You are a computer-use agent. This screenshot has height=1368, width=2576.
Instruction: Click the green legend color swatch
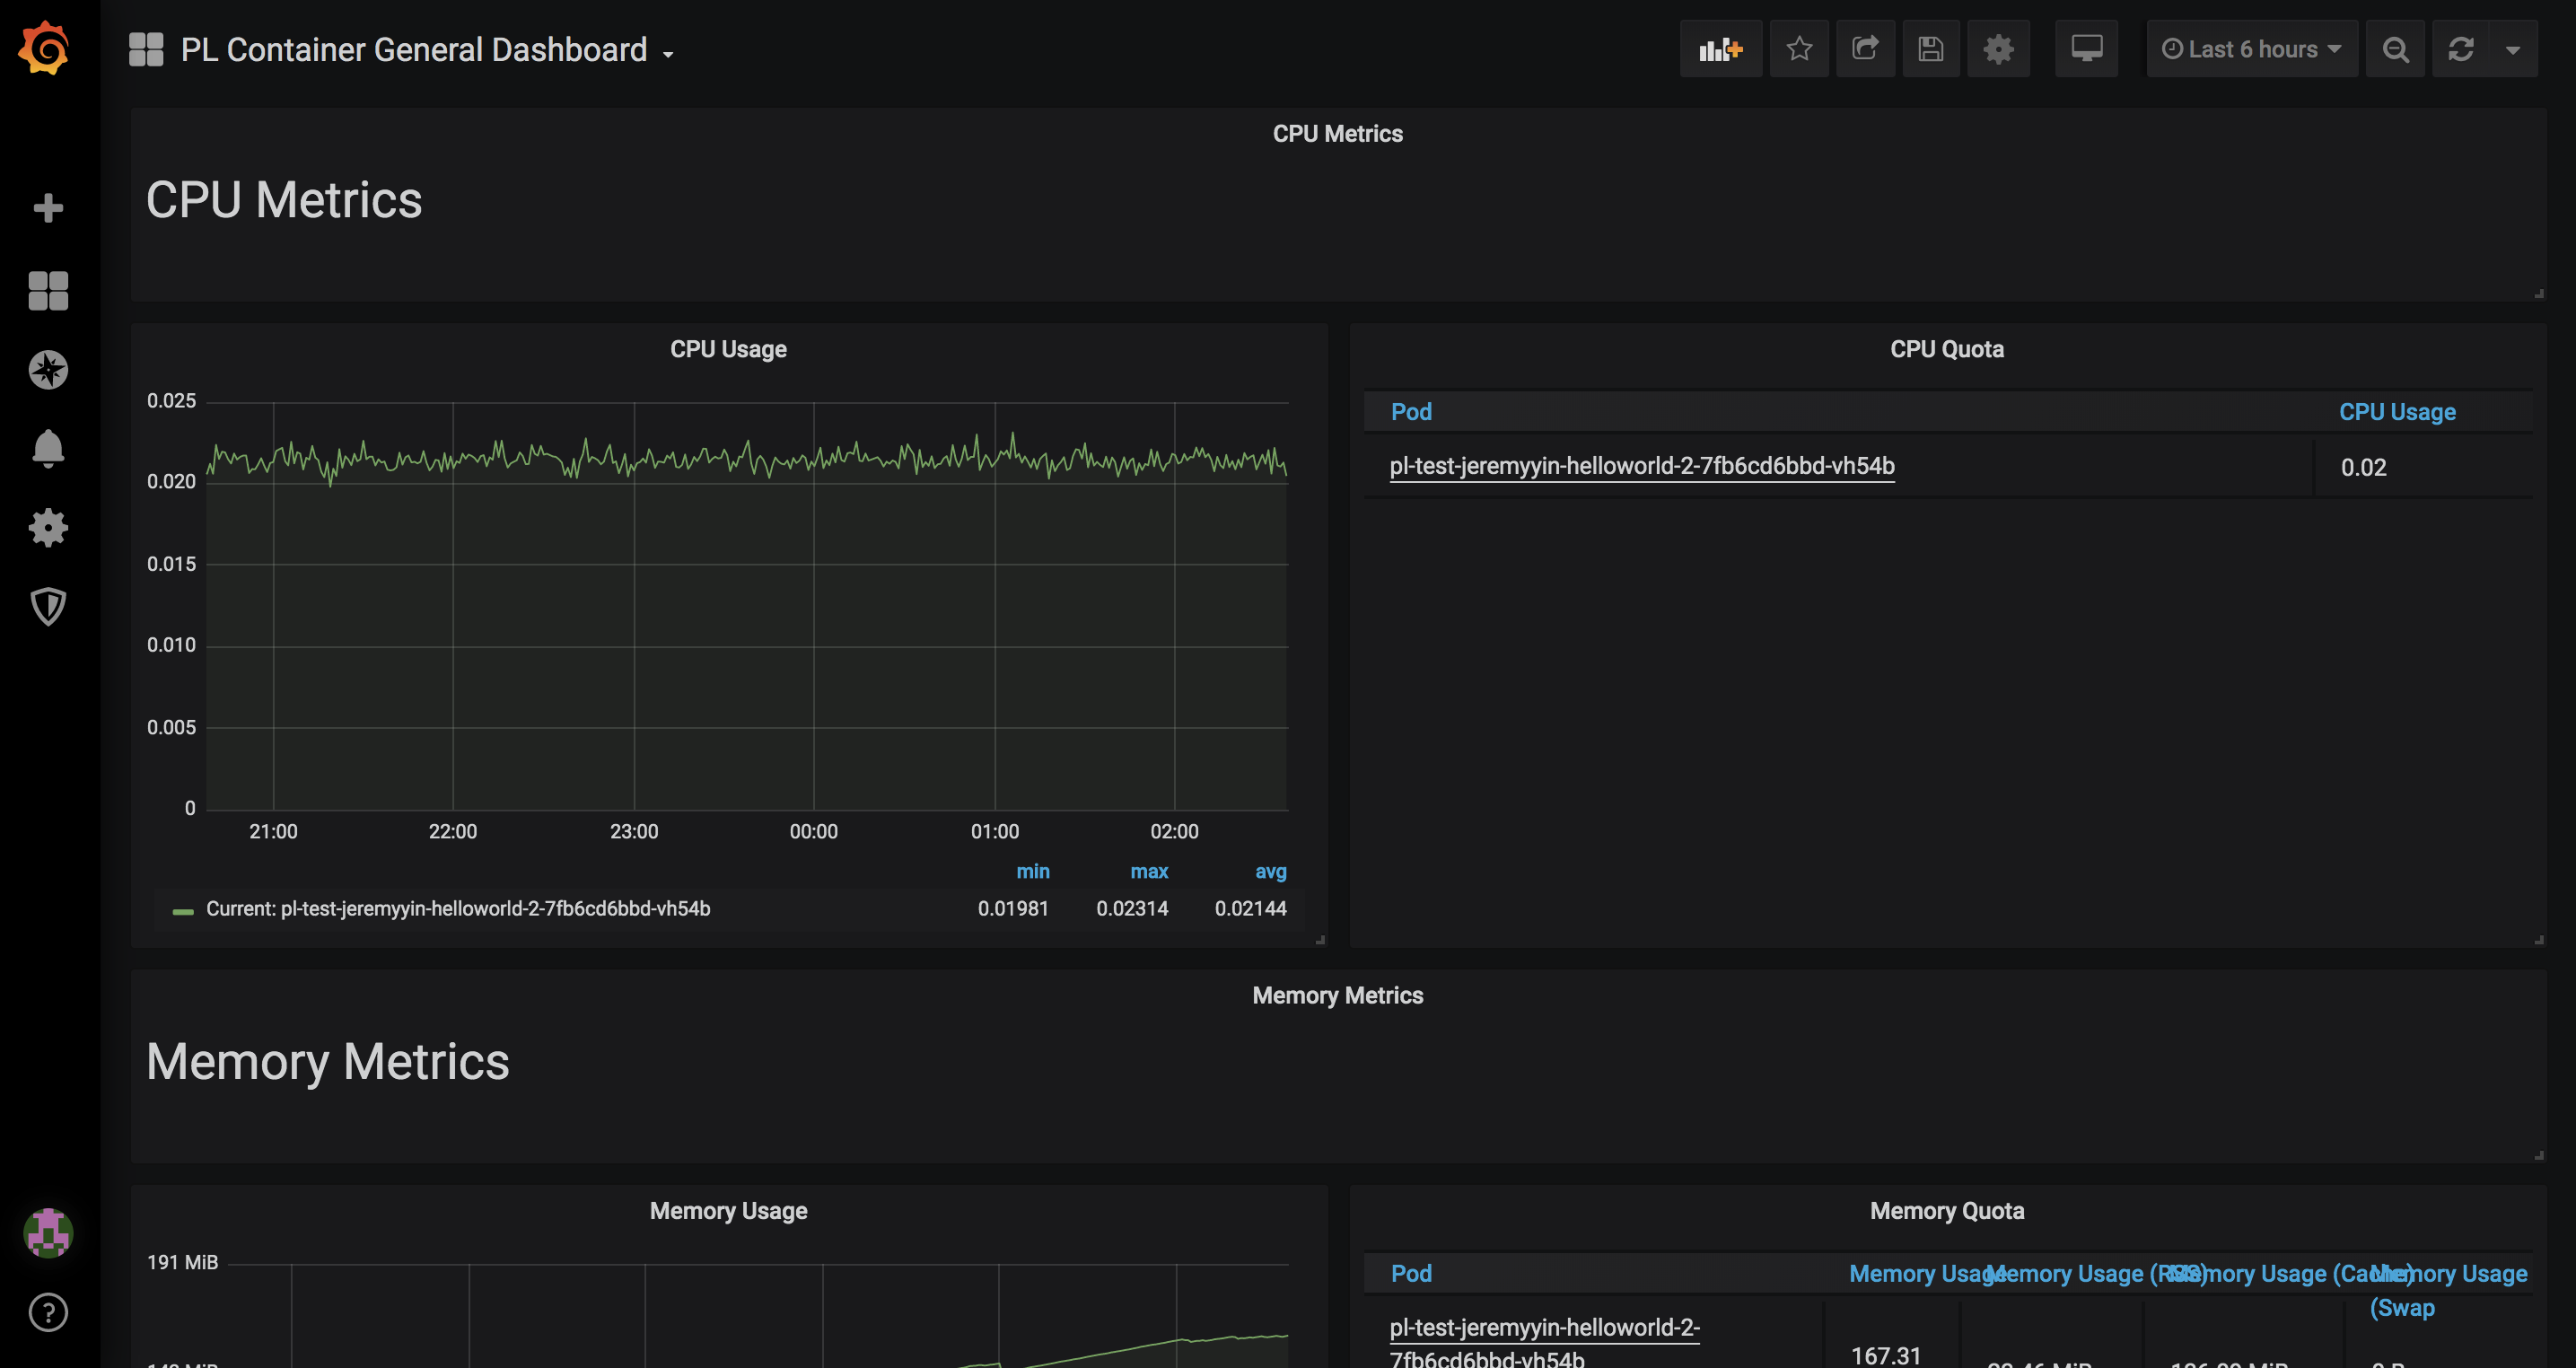pyautogui.click(x=182, y=911)
